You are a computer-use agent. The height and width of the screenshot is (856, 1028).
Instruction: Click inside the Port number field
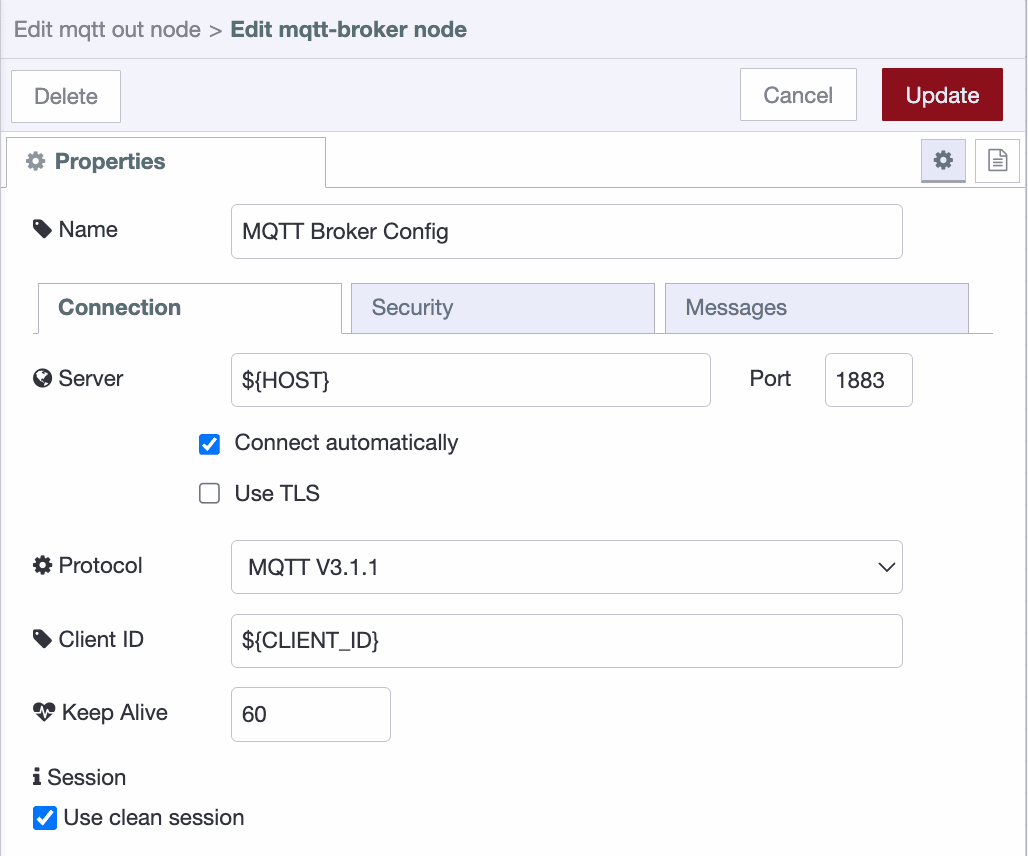click(x=868, y=380)
